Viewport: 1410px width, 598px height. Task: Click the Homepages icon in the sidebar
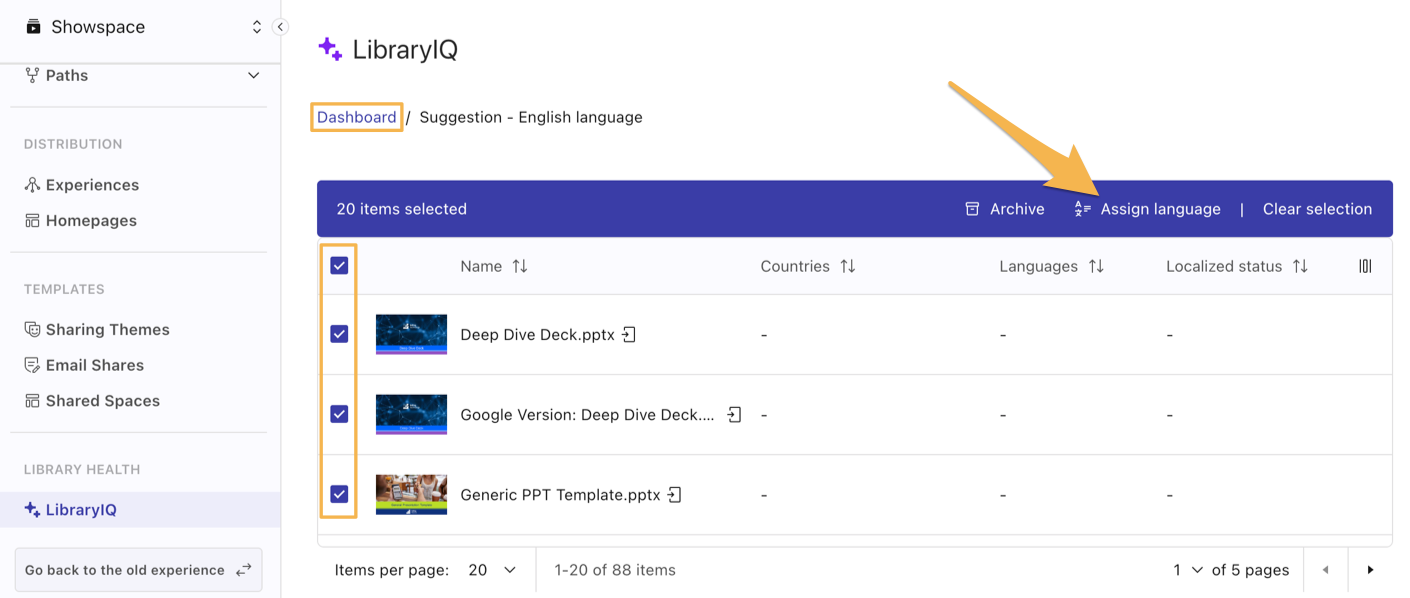click(x=31, y=220)
